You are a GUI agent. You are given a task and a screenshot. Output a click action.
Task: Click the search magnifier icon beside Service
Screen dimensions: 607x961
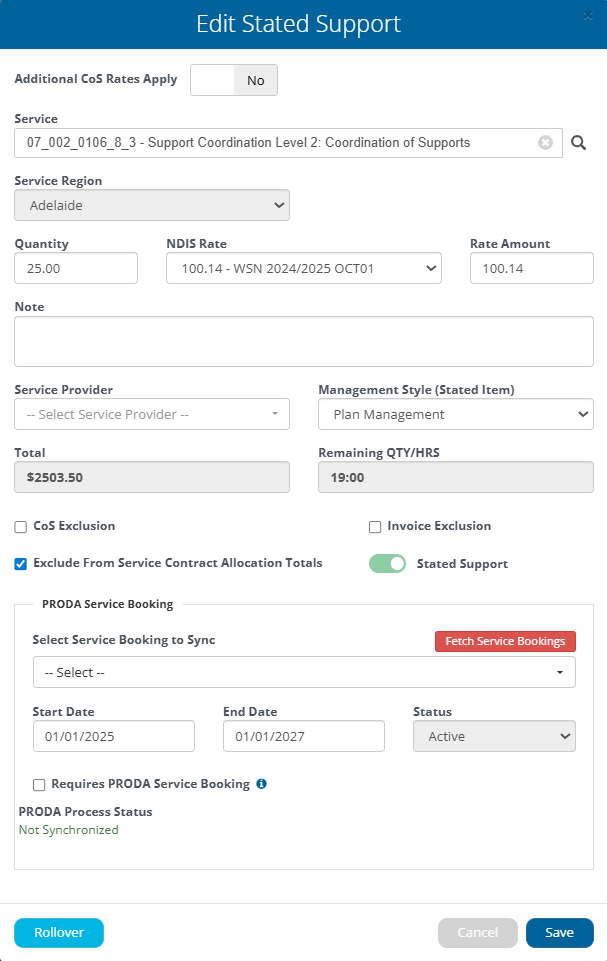point(578,143)
